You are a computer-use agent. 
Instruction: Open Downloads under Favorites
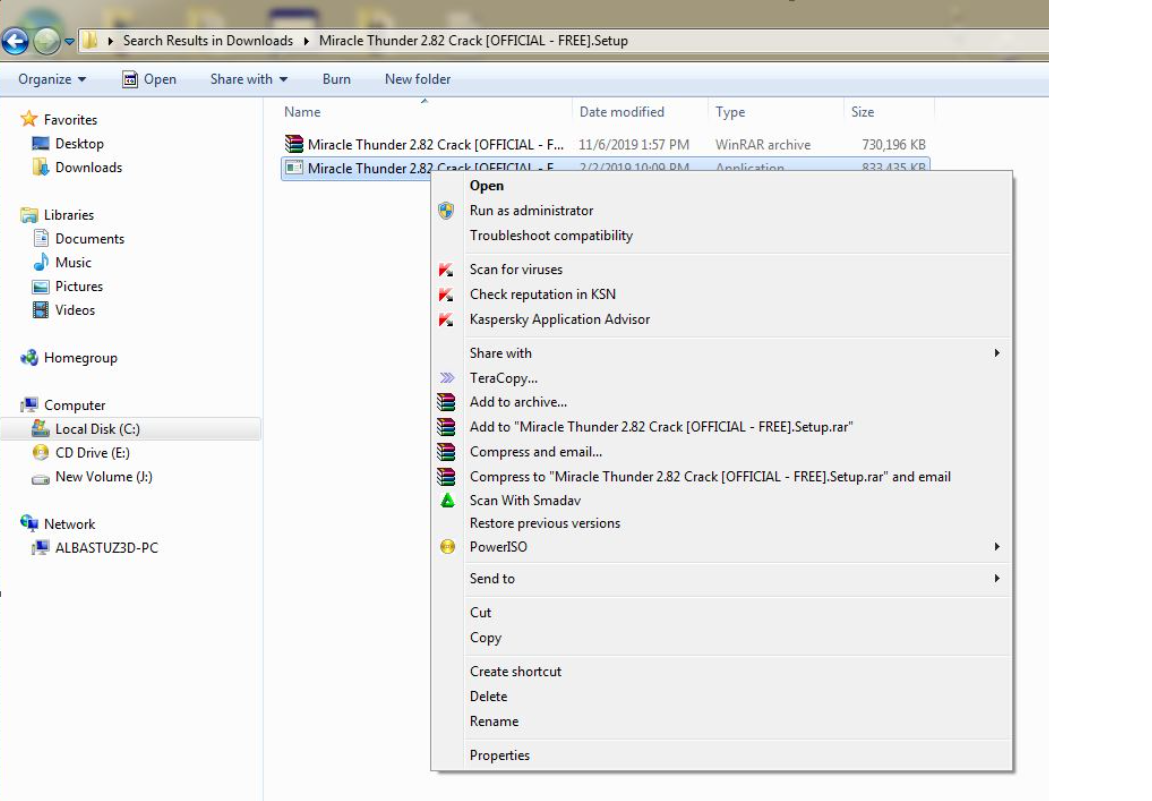point(88,167)
